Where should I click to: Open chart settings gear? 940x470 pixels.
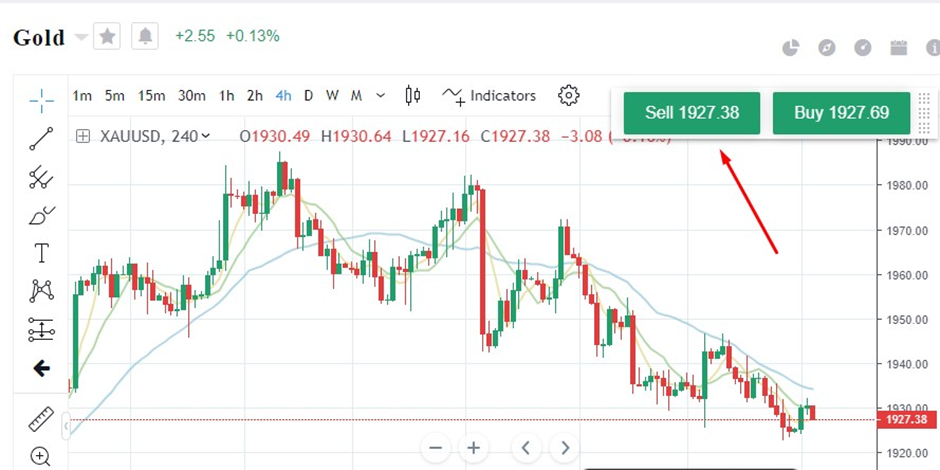[569, 96]
